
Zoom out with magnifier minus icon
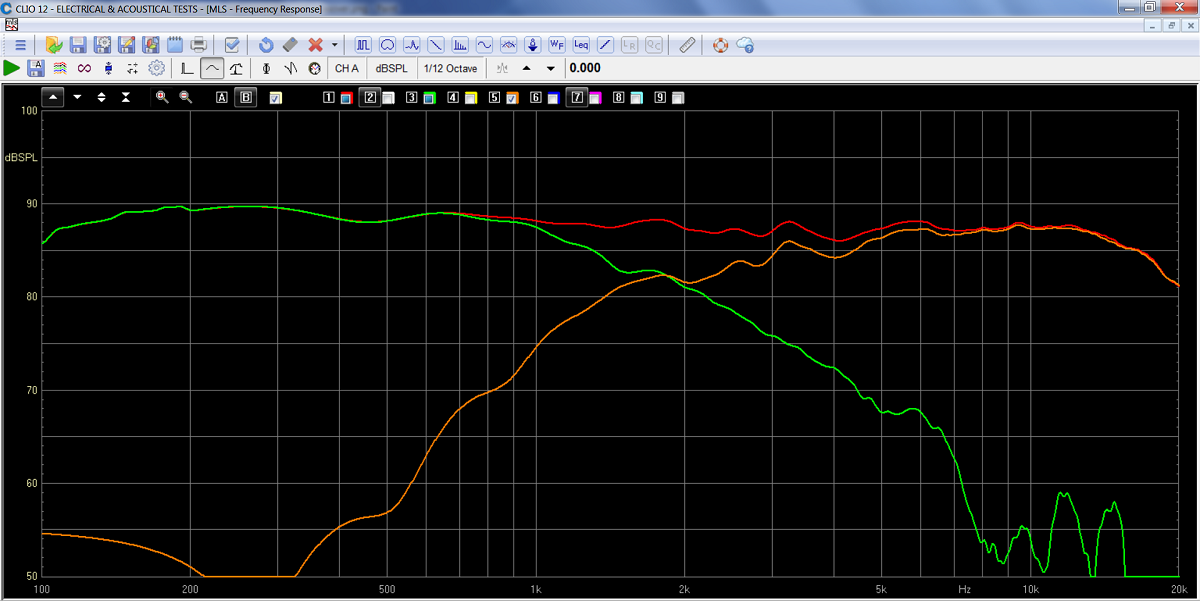pos(185,97)
